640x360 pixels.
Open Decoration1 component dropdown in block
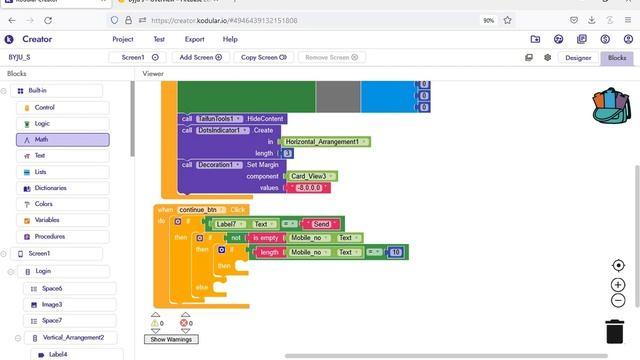[219, 165]
